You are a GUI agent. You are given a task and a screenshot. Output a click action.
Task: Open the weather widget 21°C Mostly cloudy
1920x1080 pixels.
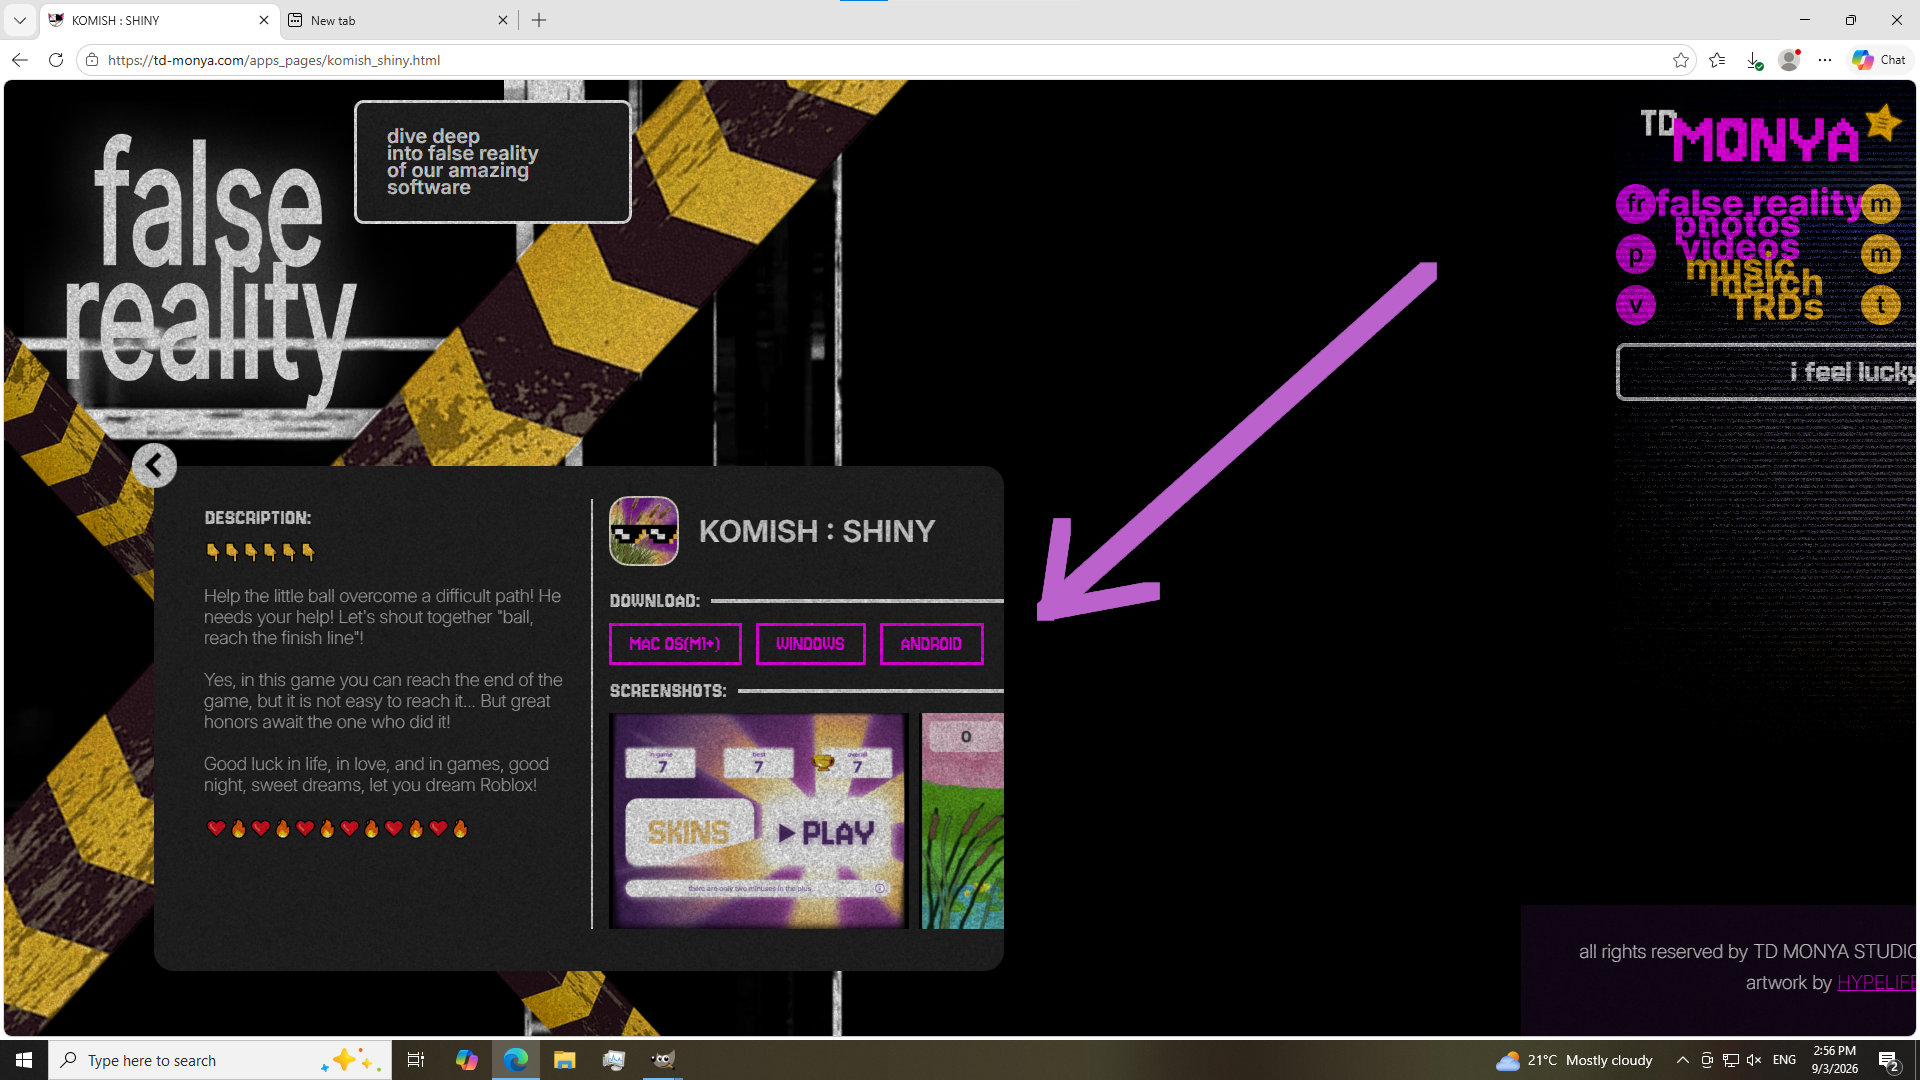(1575, 1060)
